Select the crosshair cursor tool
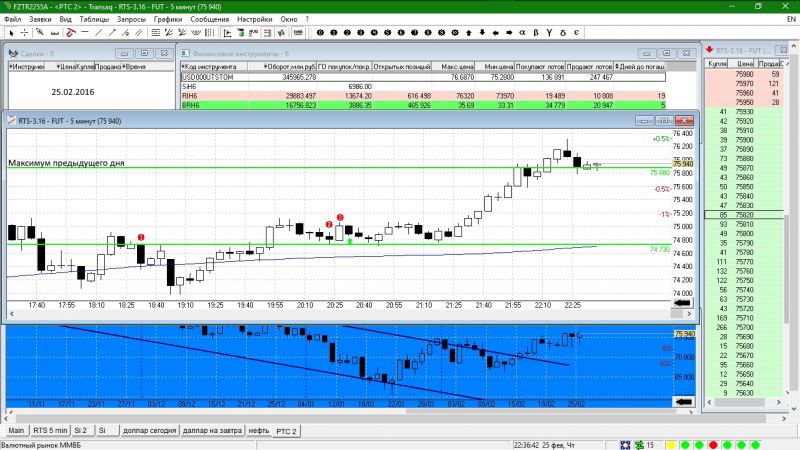Screen dimensions: 800x450 (x=24, y=33)
